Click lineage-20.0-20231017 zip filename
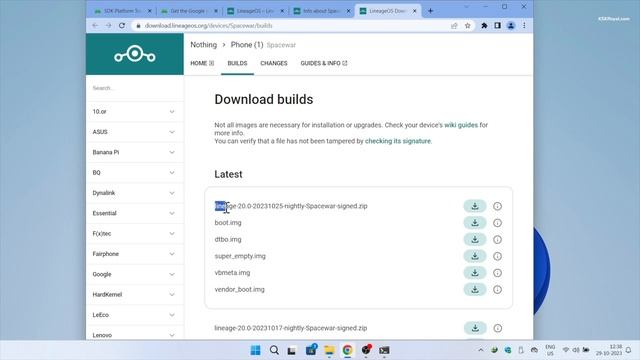 291,328
